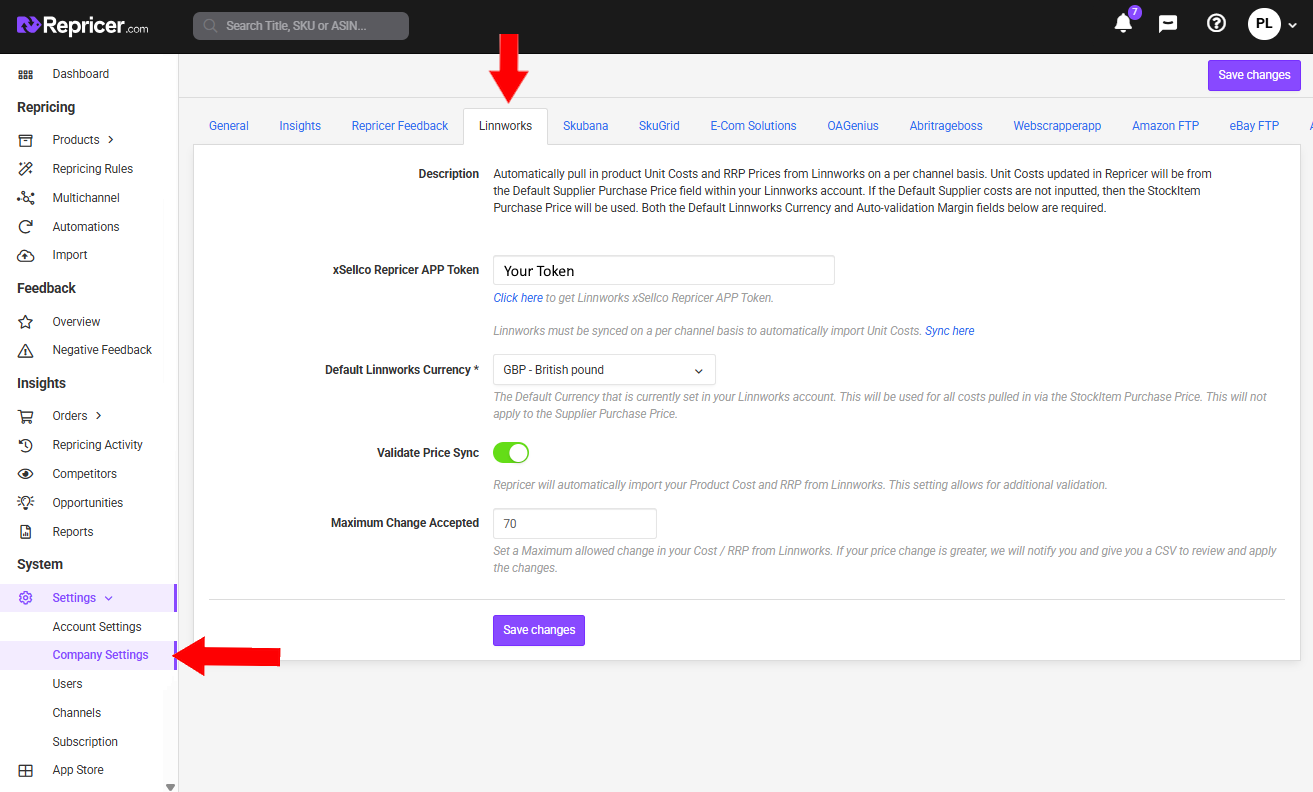1313x792 pixels.
Task: Click the top Save changes button
Action: coord(1254,75)
